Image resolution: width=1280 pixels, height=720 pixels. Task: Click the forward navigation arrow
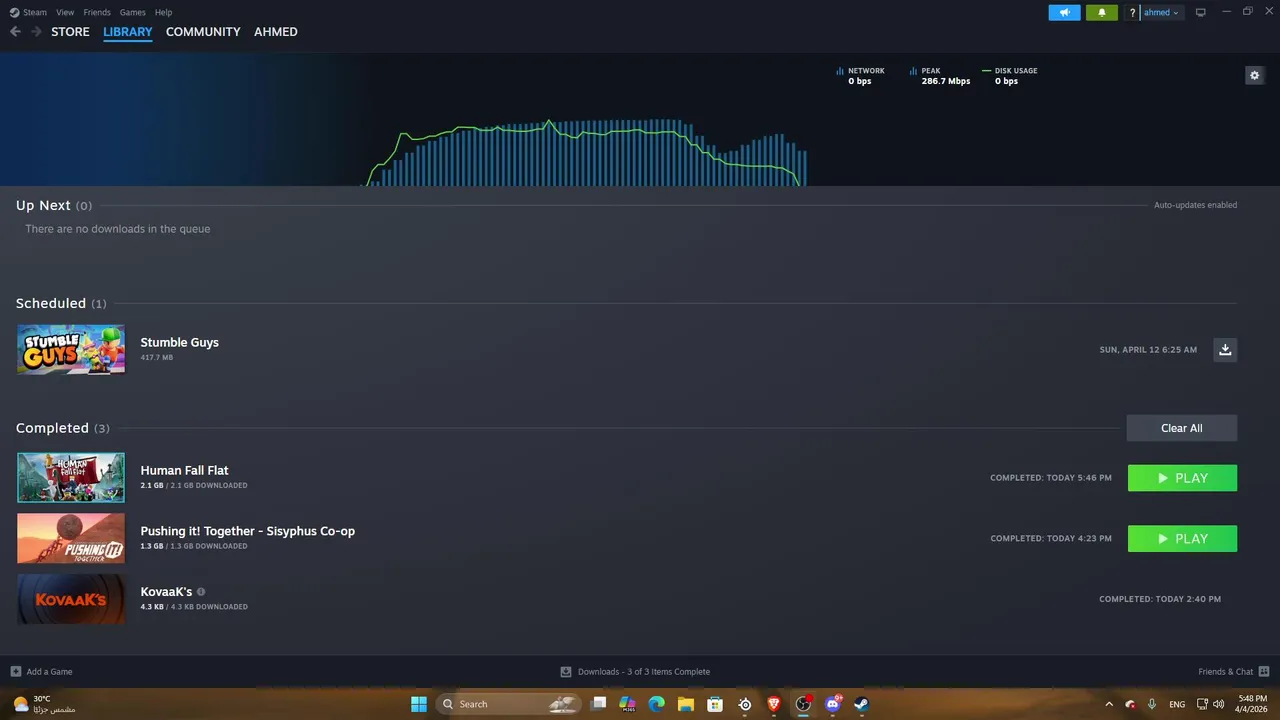[x=36, y=32]
